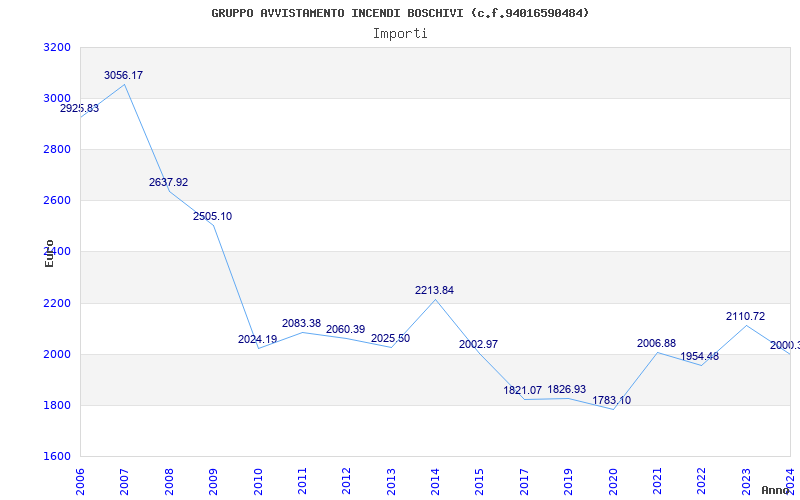Select the 2022 year axis label
The height and width of the screenshot is (500, 800).
tap(702, 482)
